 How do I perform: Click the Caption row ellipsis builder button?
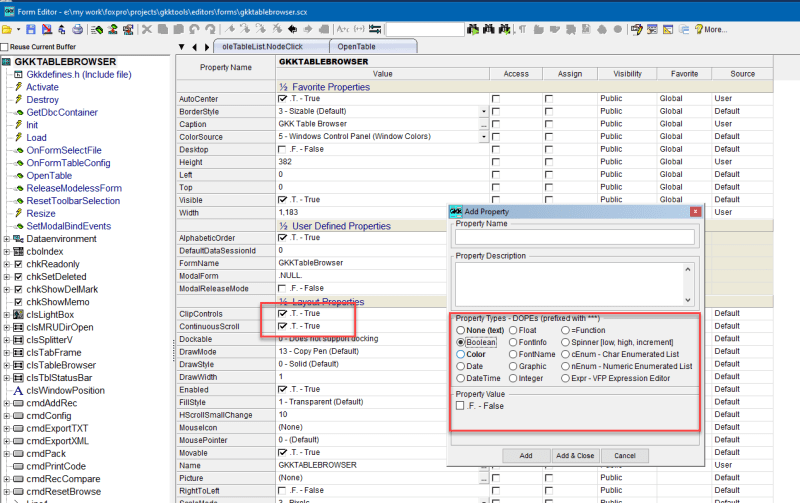(483, 124)
